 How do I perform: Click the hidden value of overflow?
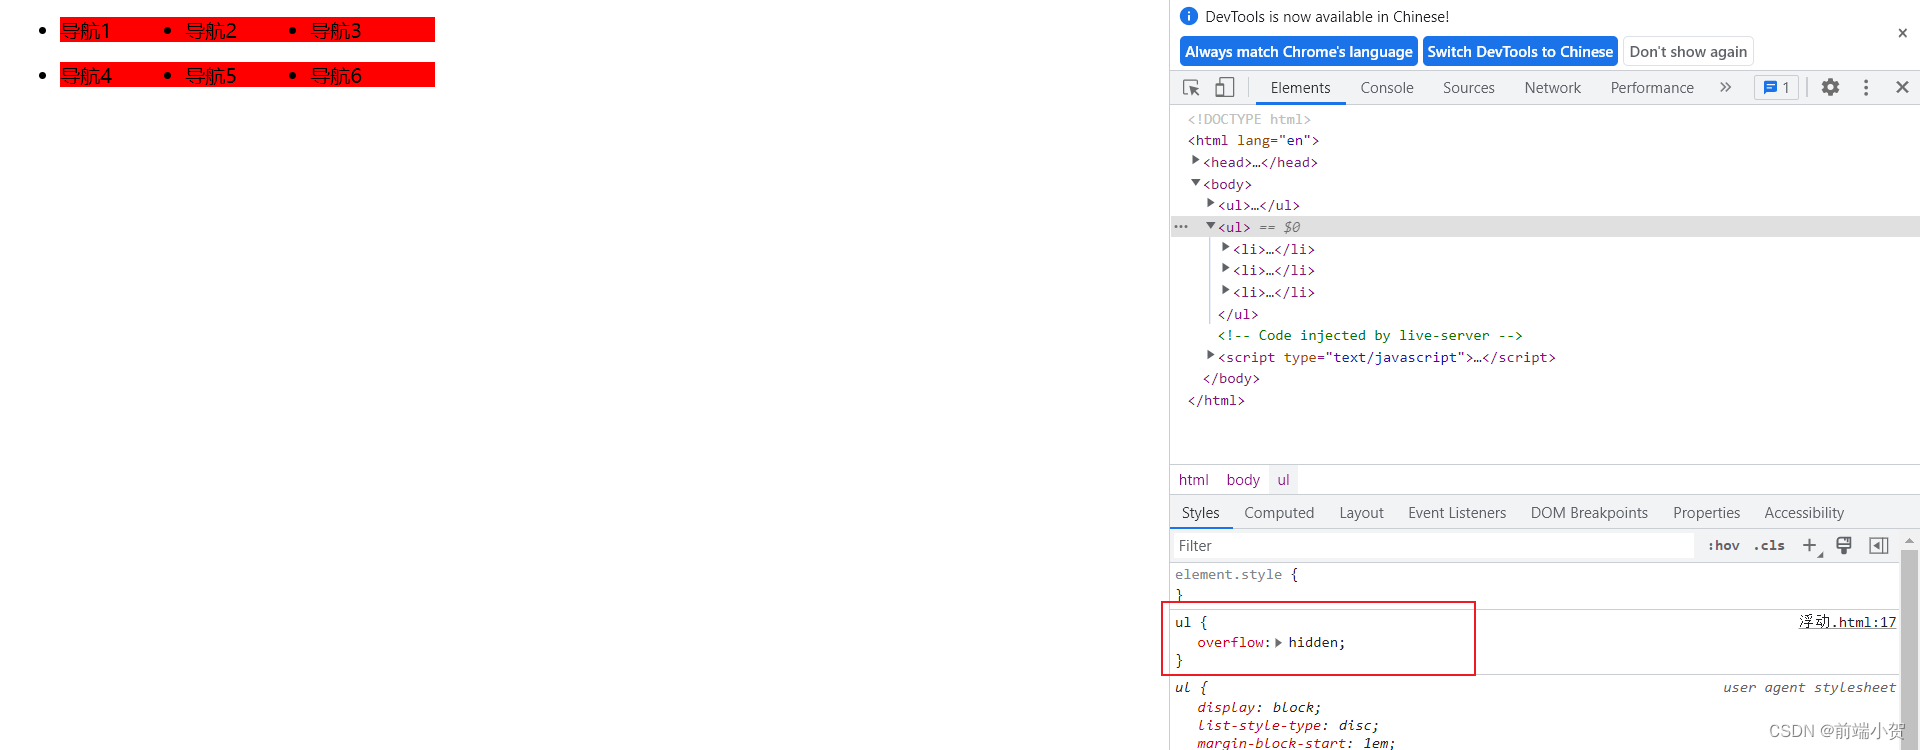pyautogui.click(x=1313, y=643)
